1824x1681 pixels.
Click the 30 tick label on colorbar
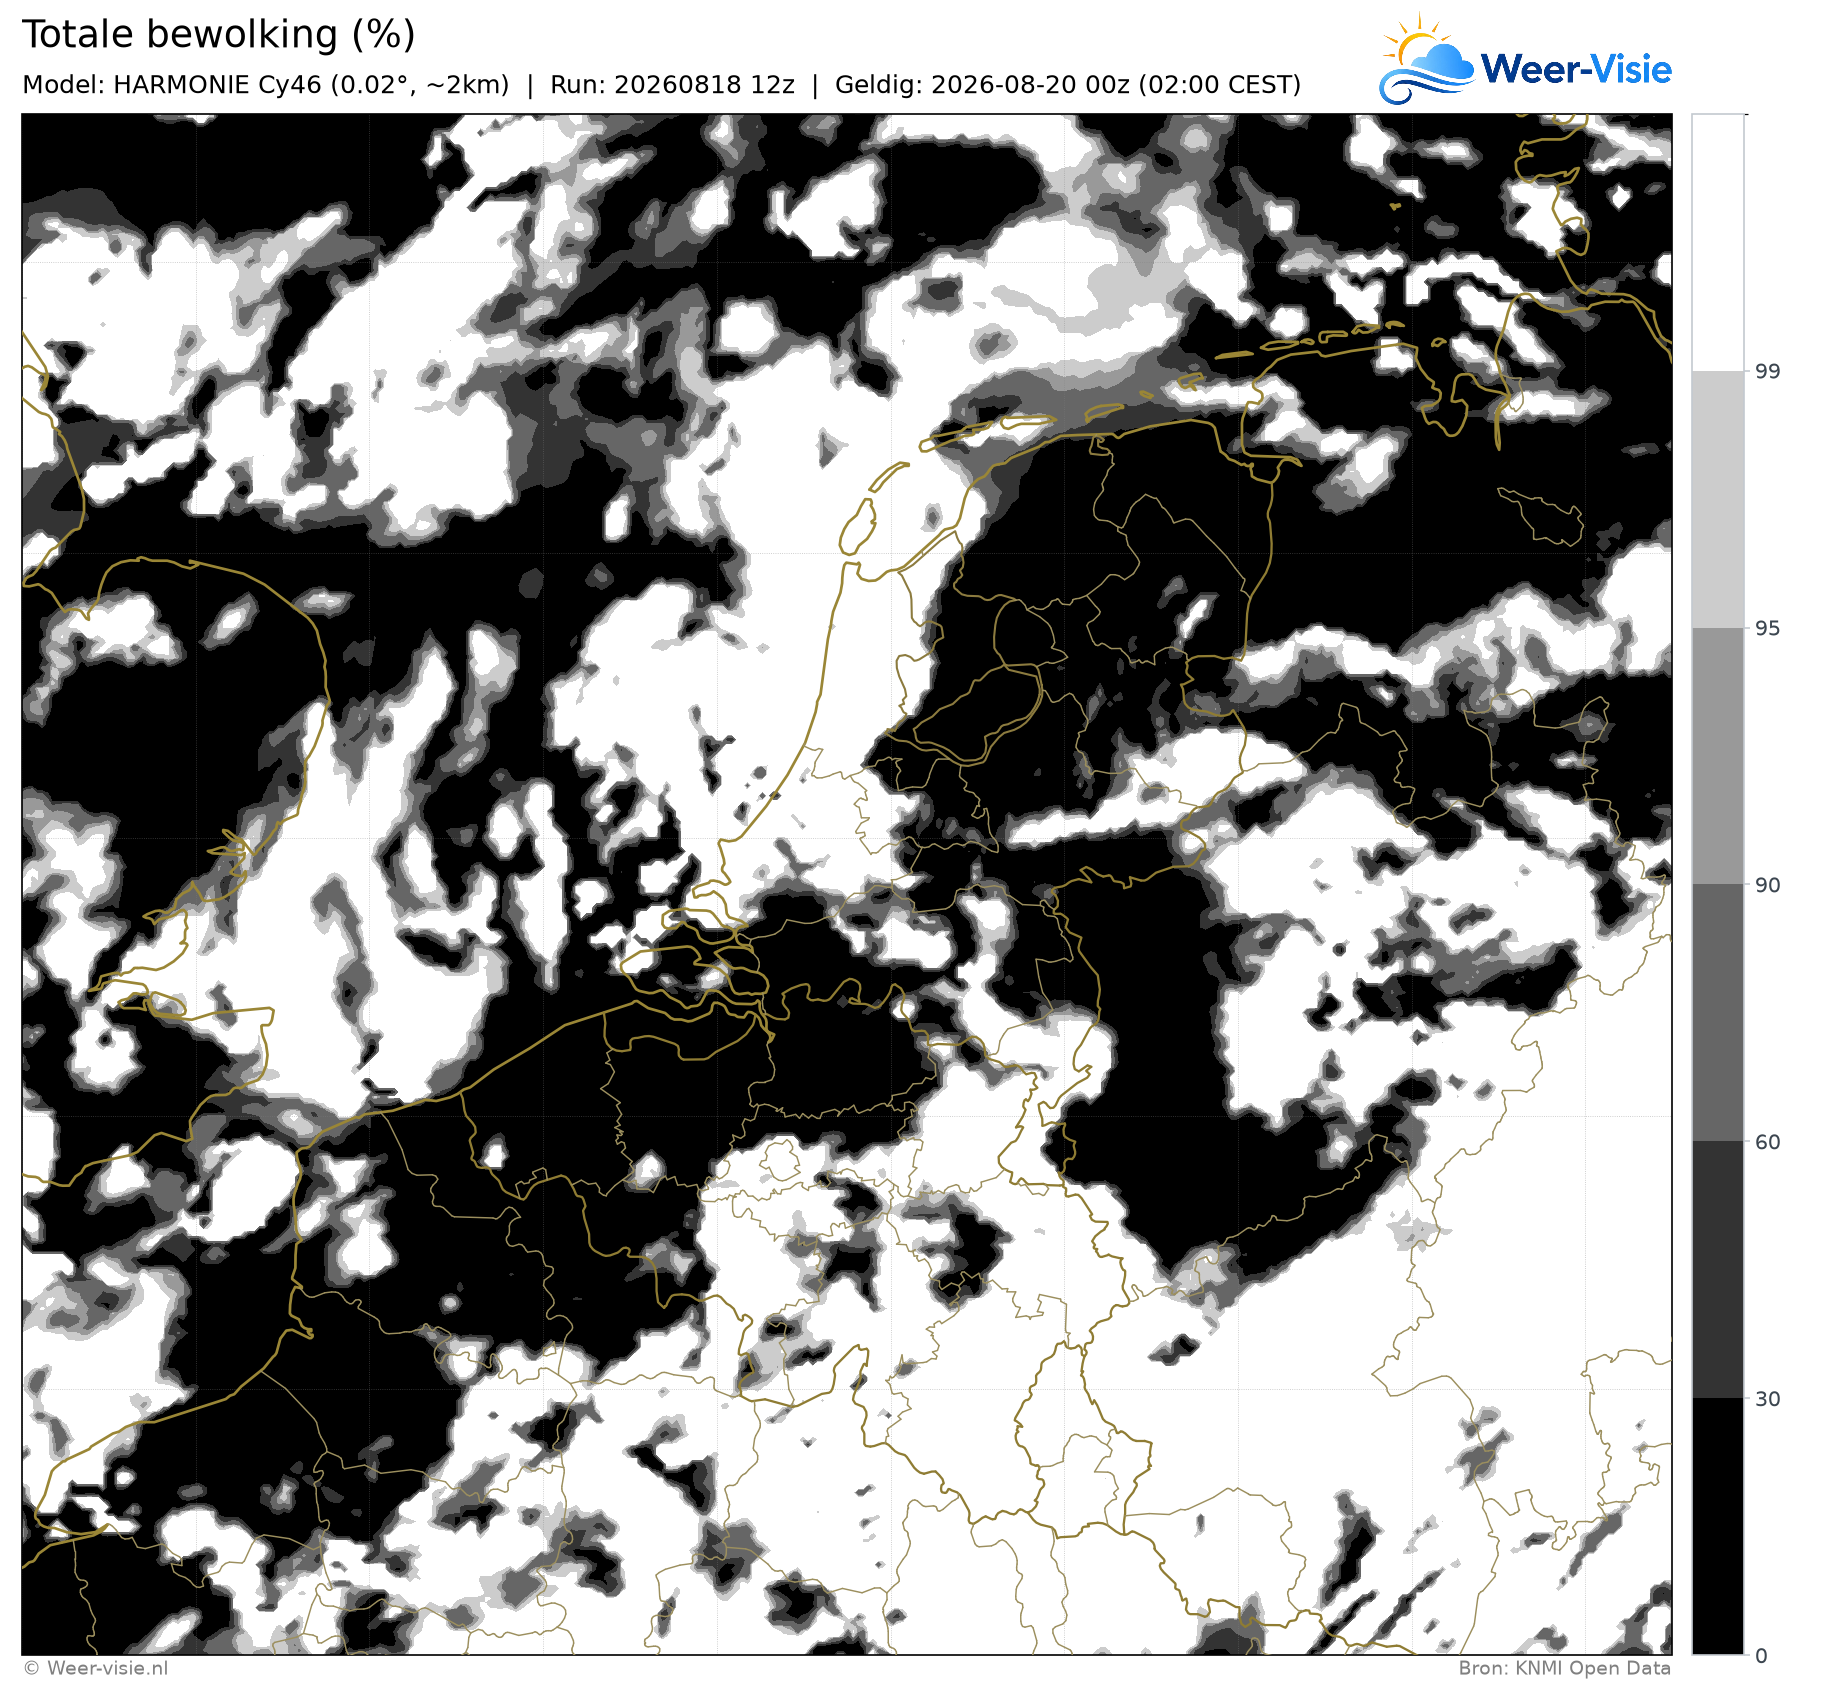click(1768, 1399)
